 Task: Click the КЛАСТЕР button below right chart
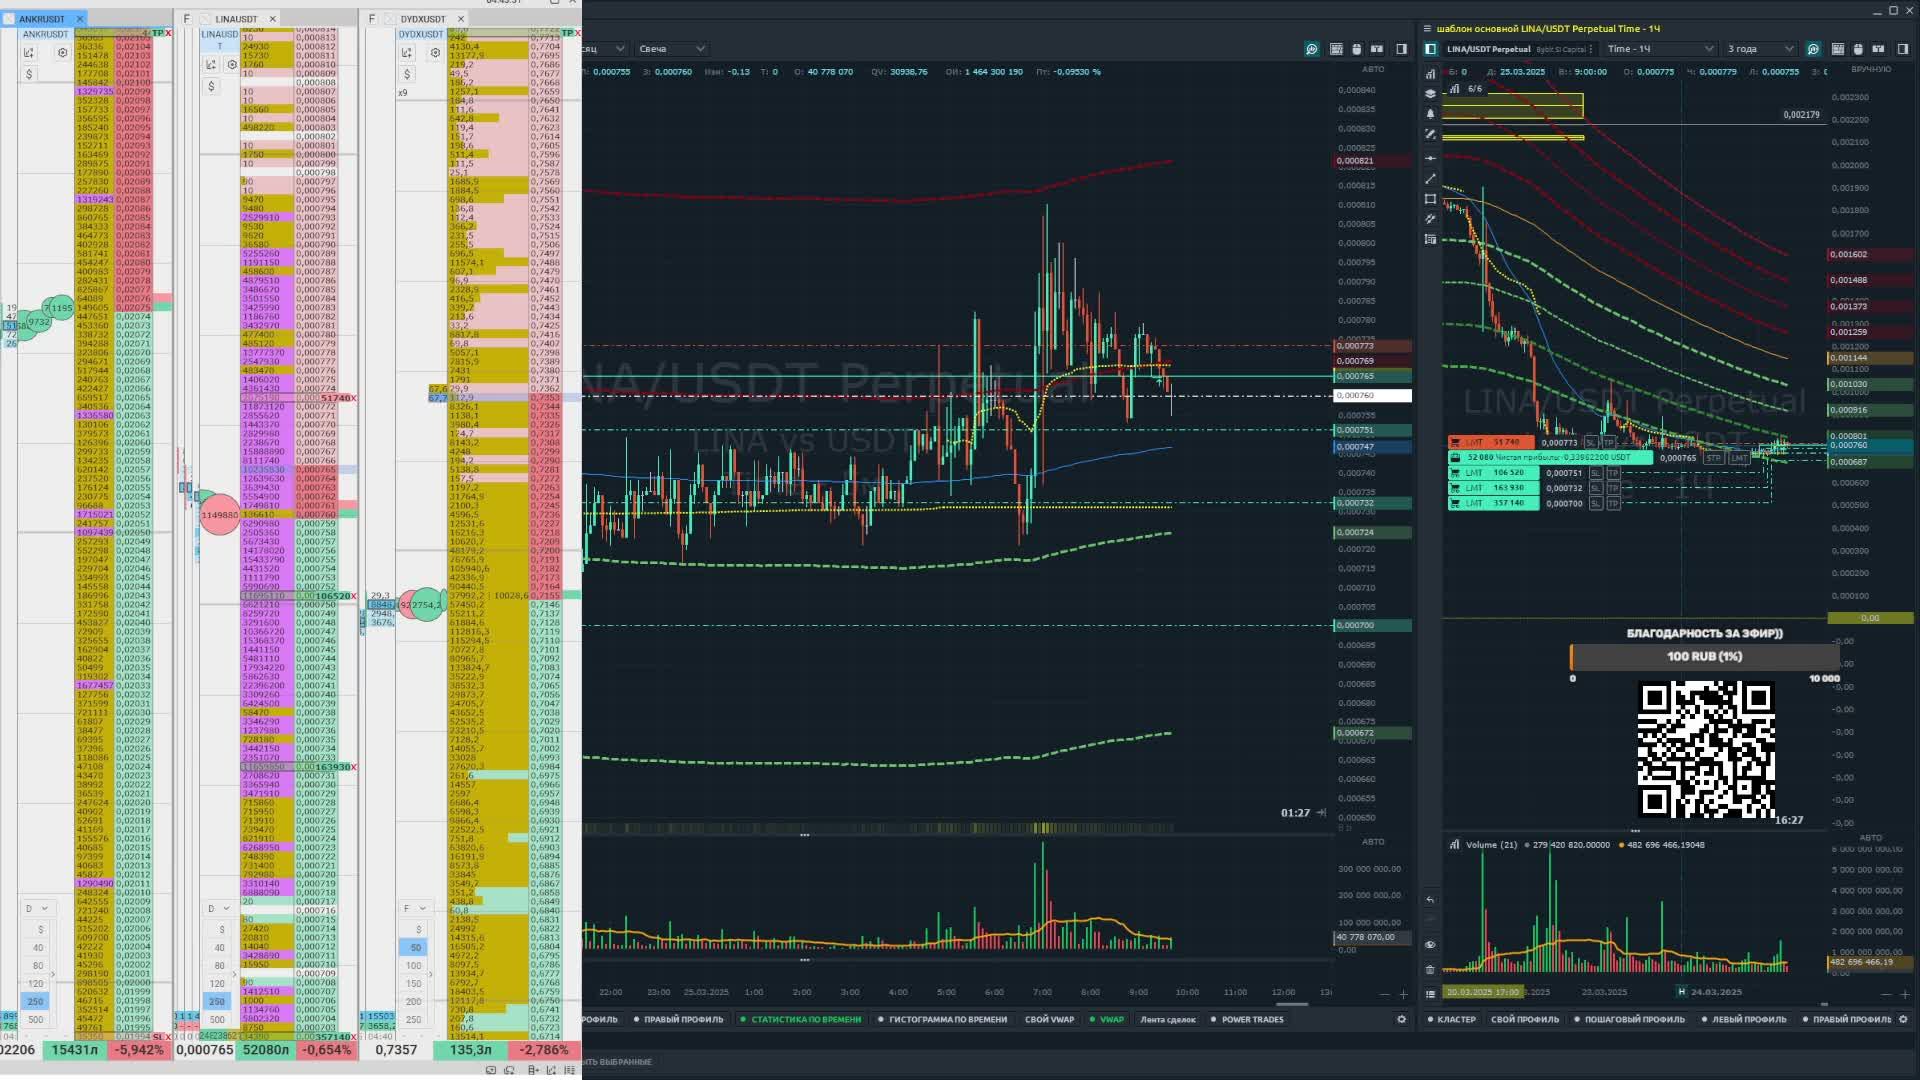[x=1456, y=1020]
